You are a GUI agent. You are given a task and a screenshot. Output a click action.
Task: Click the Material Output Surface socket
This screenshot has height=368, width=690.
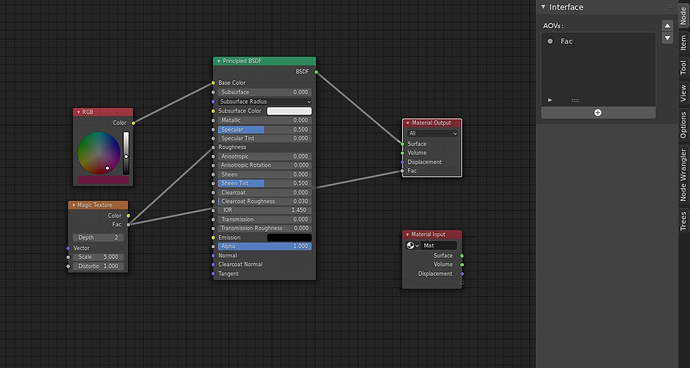point(402,144)
